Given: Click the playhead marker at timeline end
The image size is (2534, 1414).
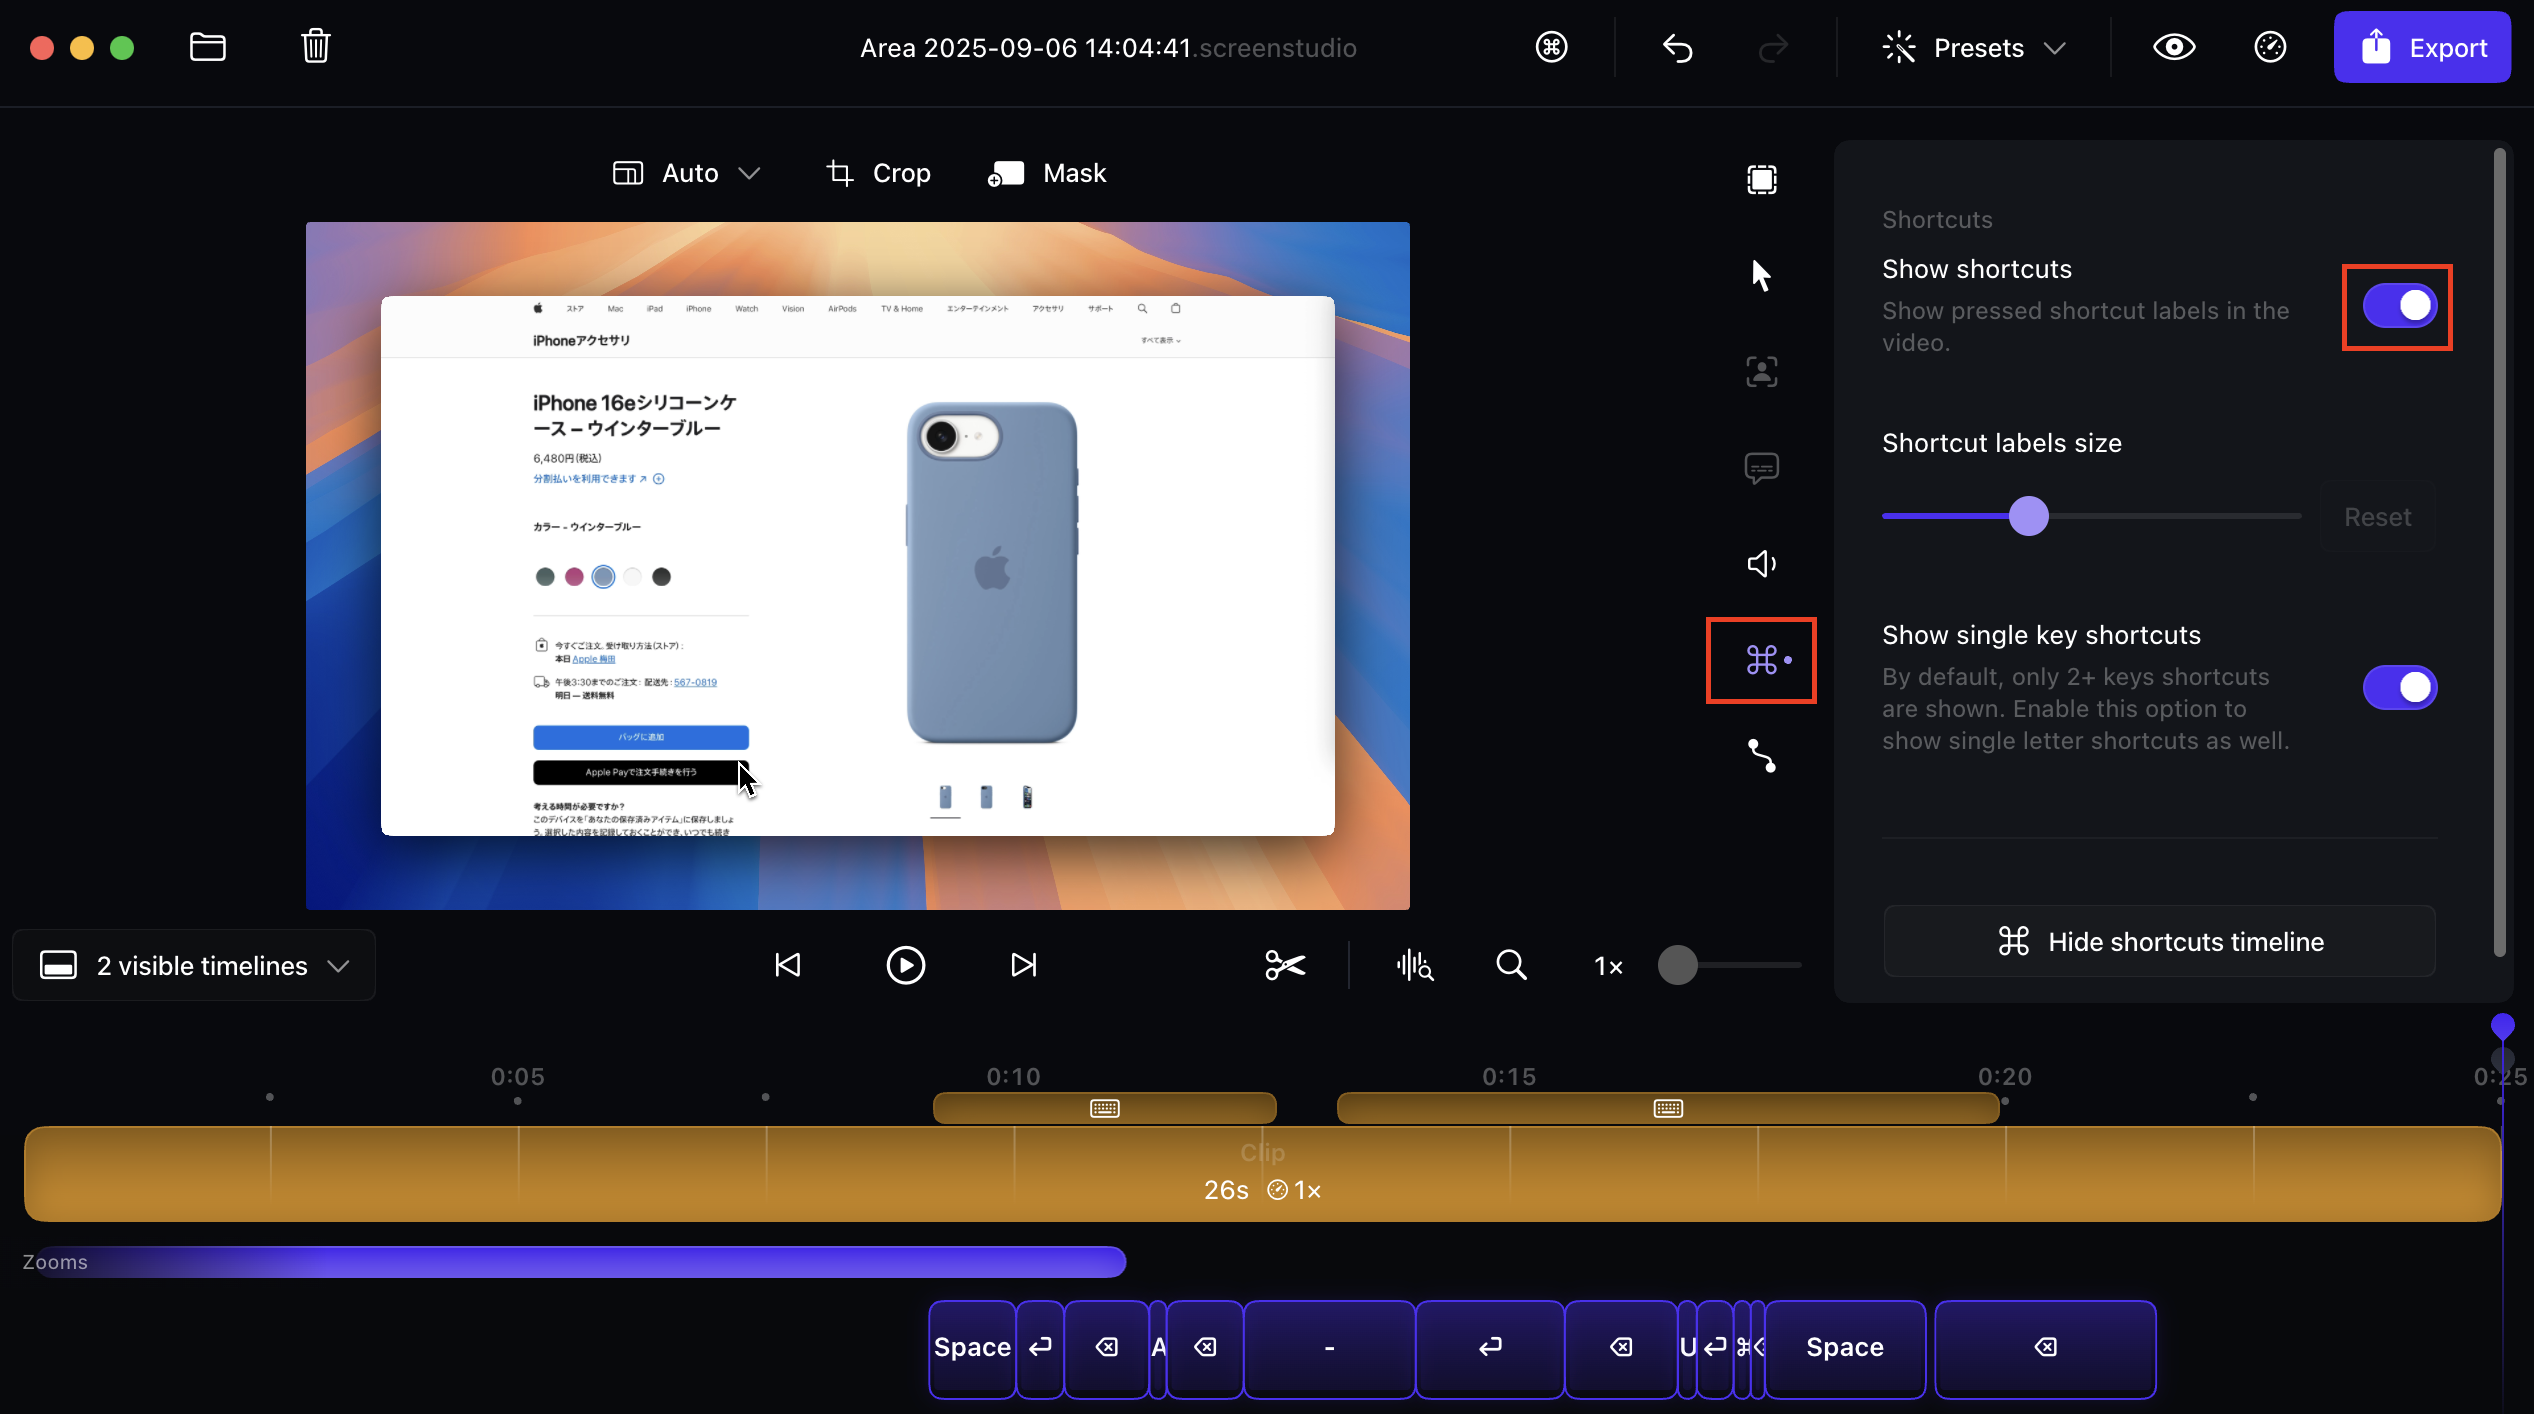Looking at the screenshot, I should point(2502,1026).
